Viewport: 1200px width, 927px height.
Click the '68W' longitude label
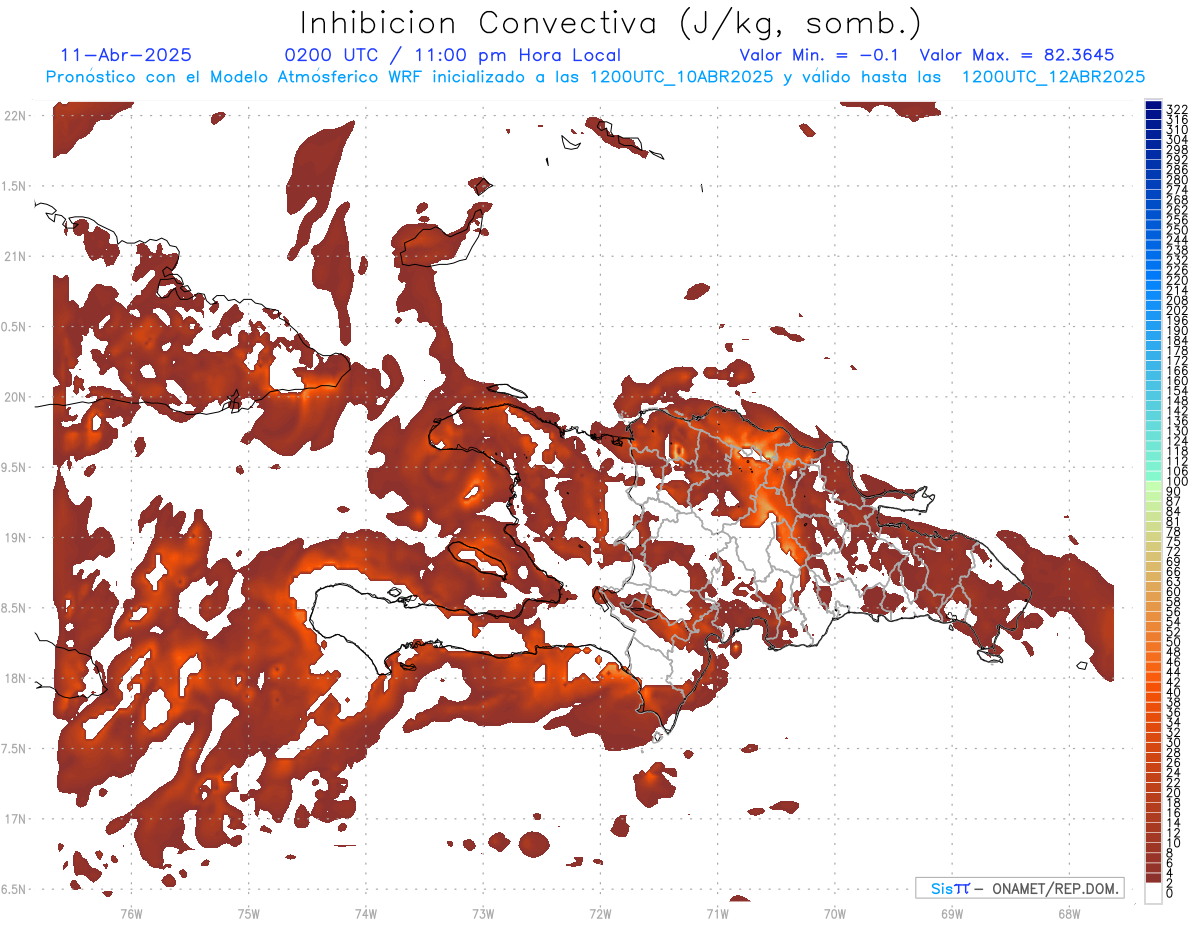1069,913
